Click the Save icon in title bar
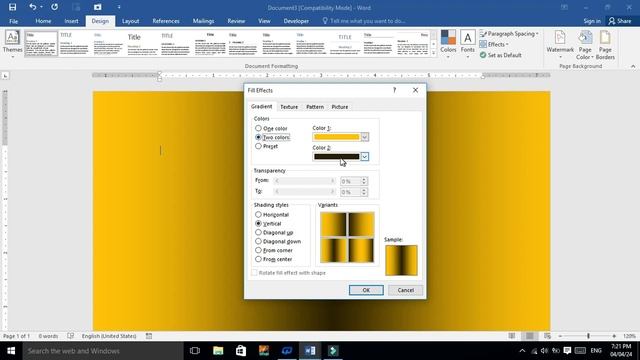The width and height of the screenshot is (640, 360). (x=13, y=7)
